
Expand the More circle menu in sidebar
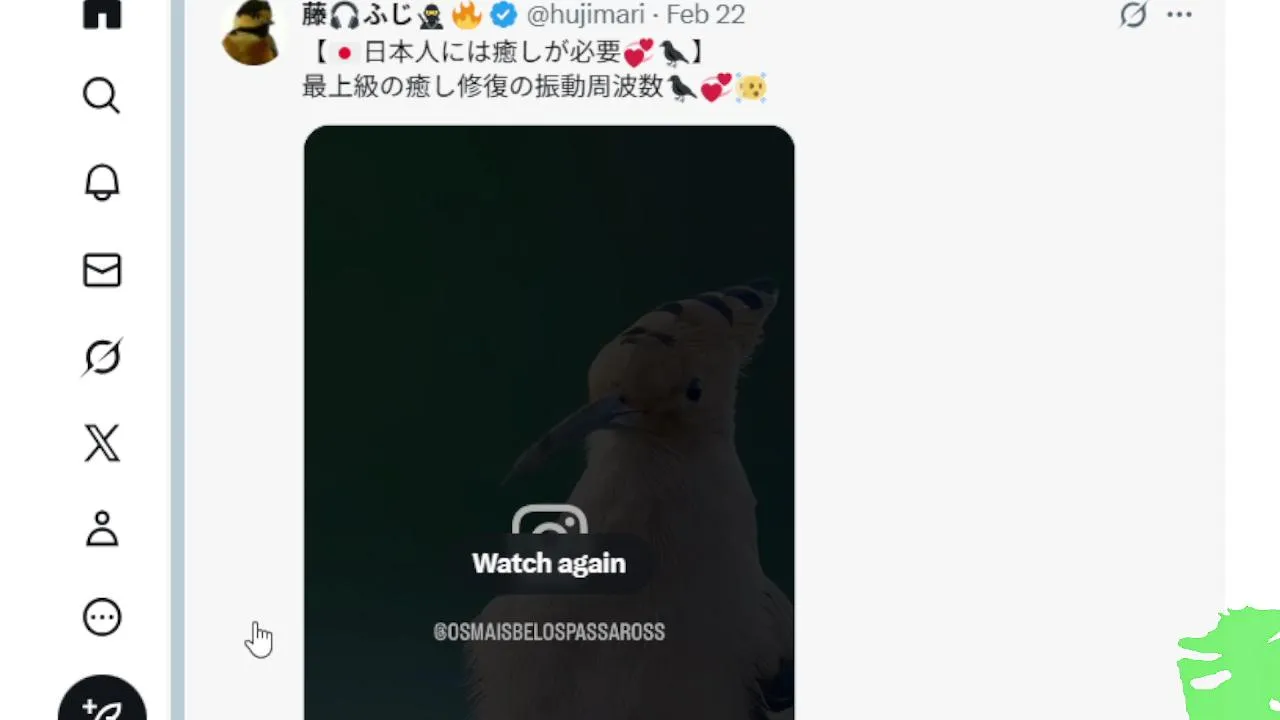point(102,617)
